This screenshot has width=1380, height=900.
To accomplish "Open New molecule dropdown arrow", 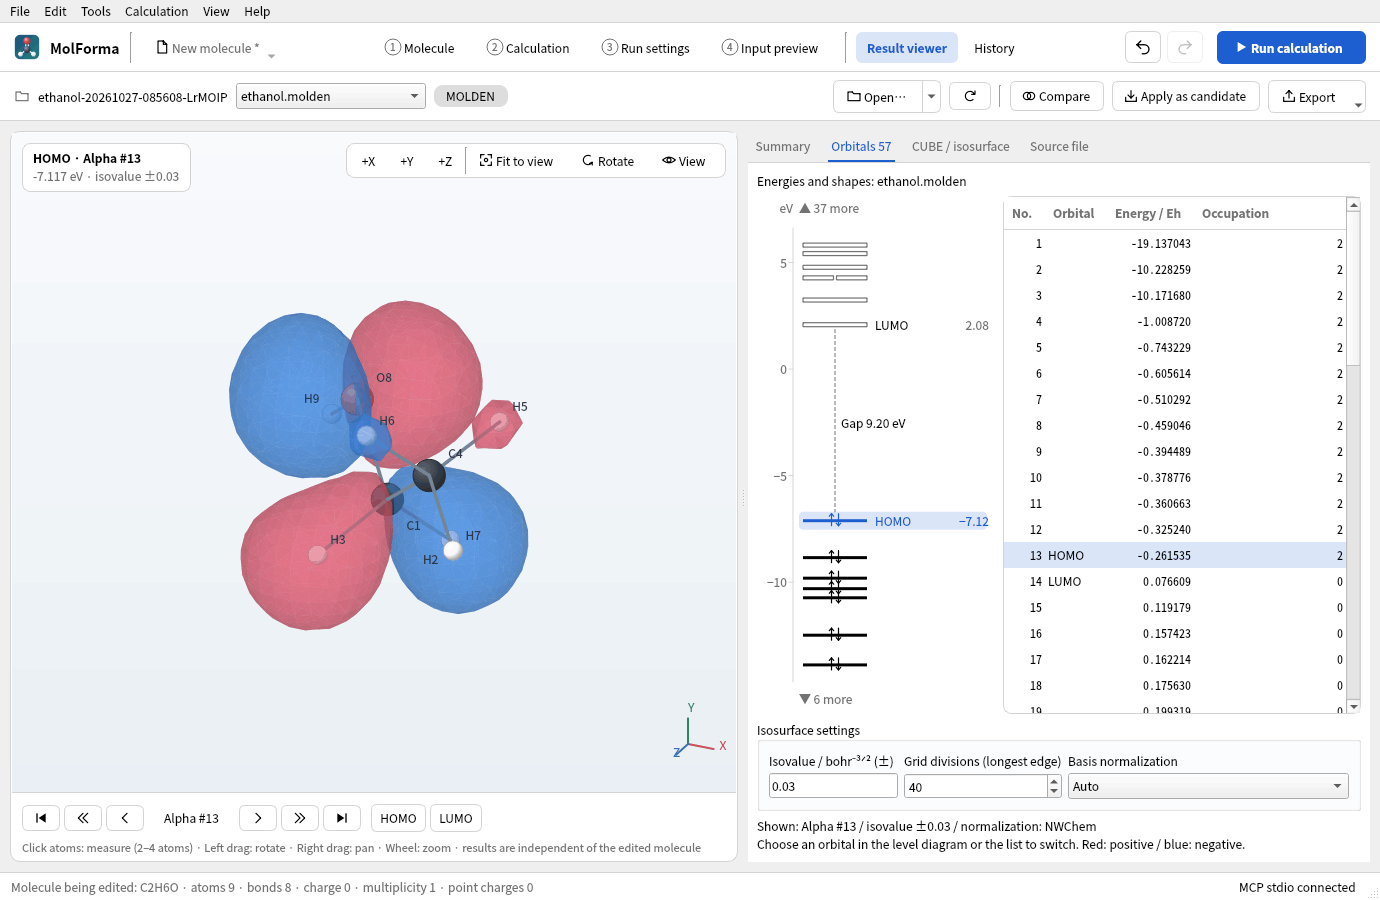I will [x=271, y=55].
